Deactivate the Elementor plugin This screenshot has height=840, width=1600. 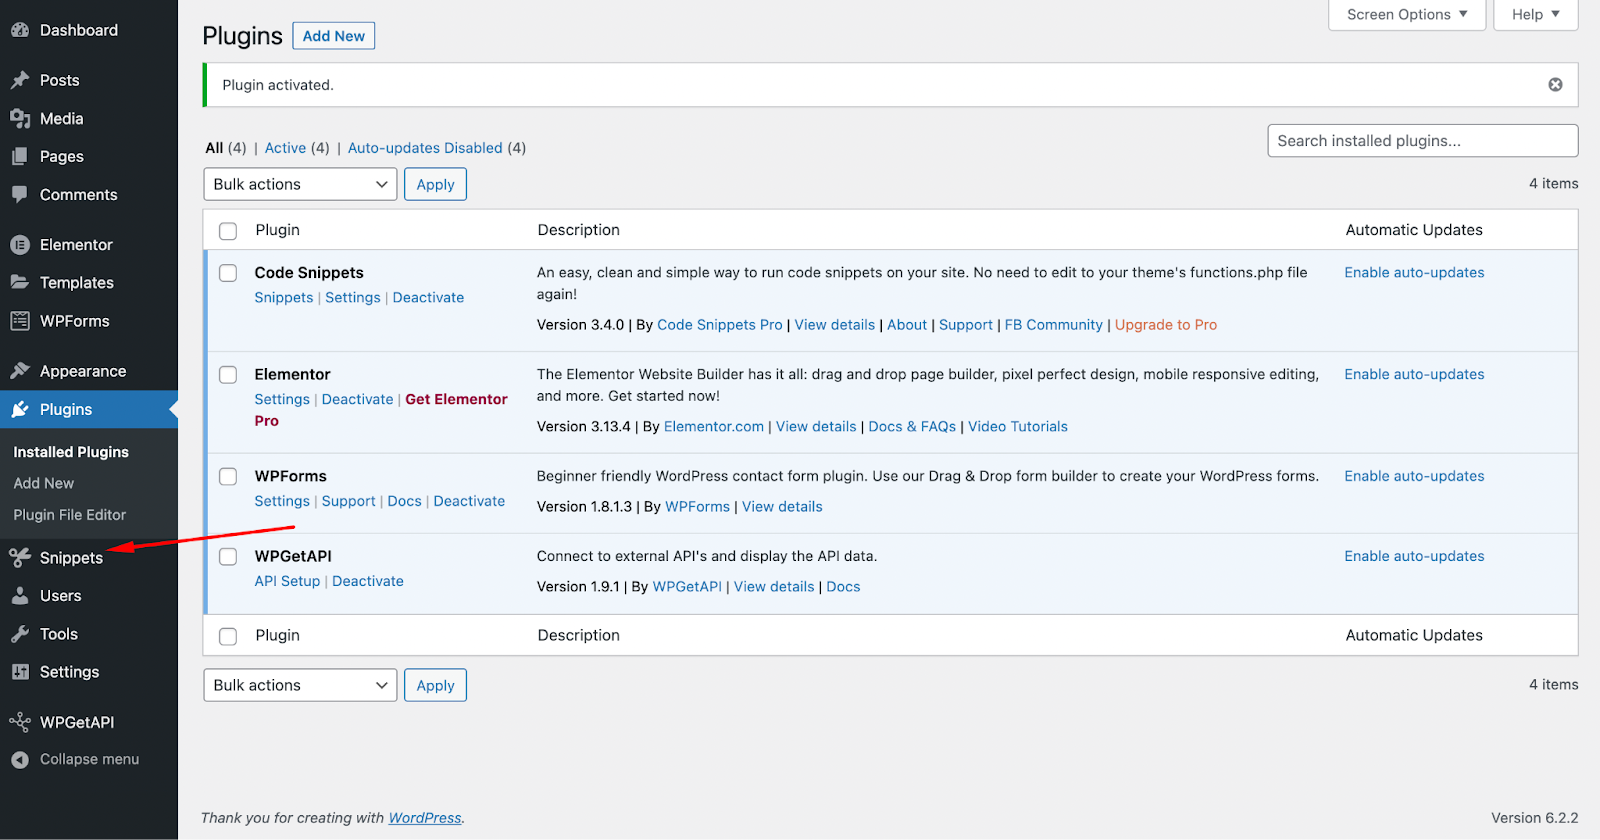click(357, 399)
